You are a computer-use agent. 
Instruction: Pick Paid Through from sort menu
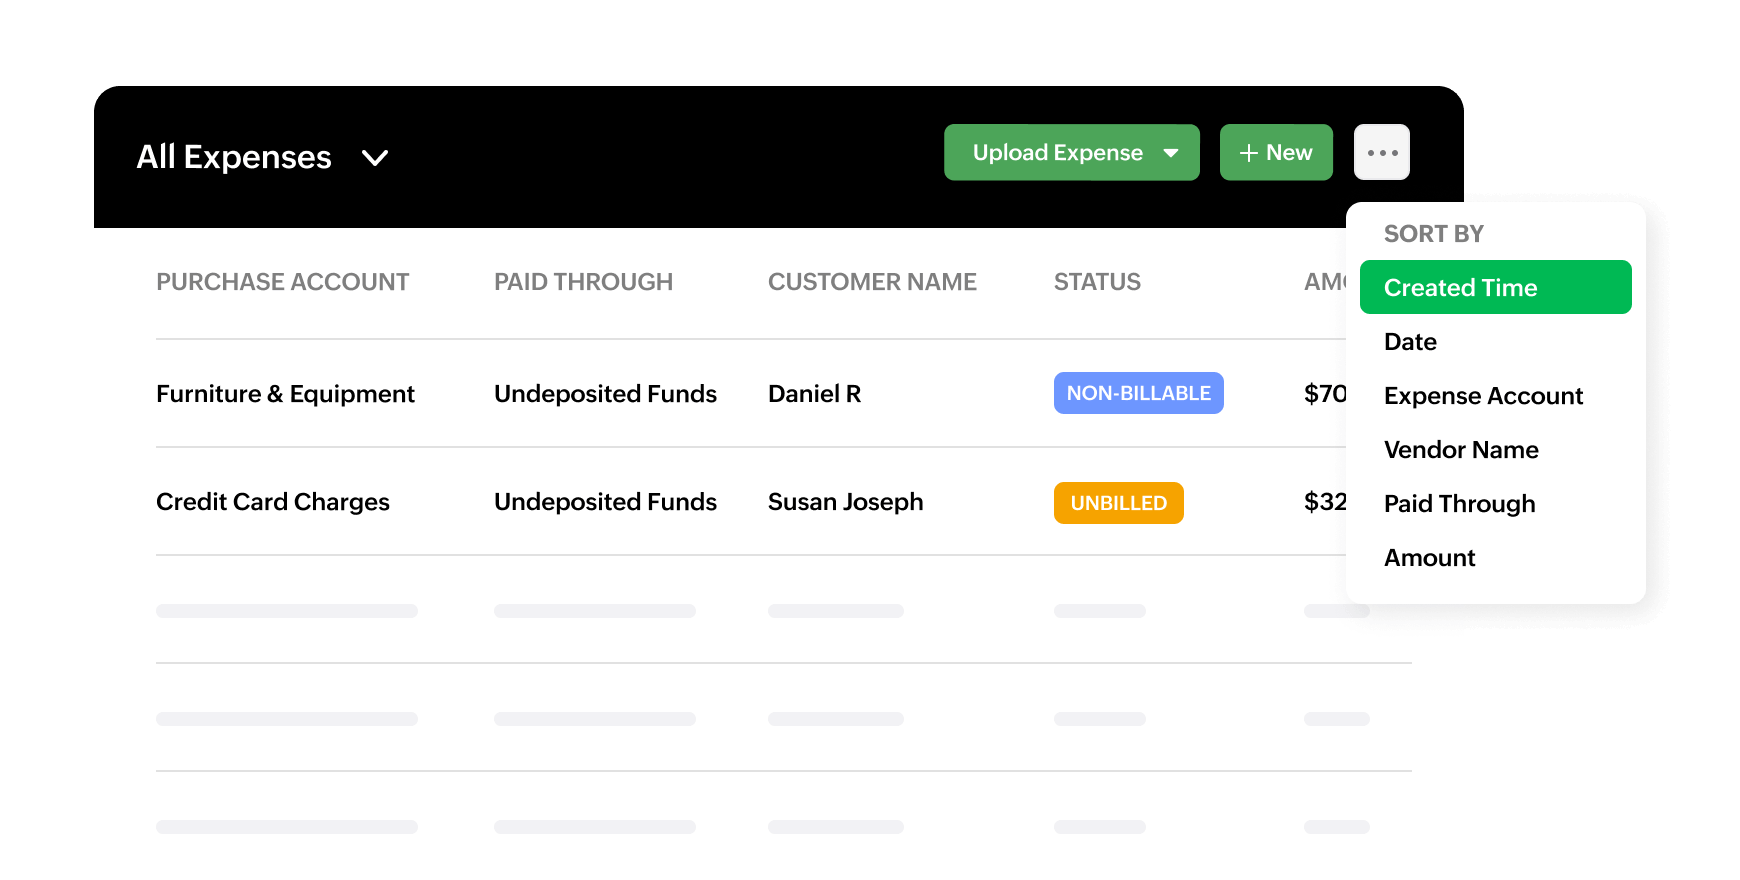[x=1459, y=504]
